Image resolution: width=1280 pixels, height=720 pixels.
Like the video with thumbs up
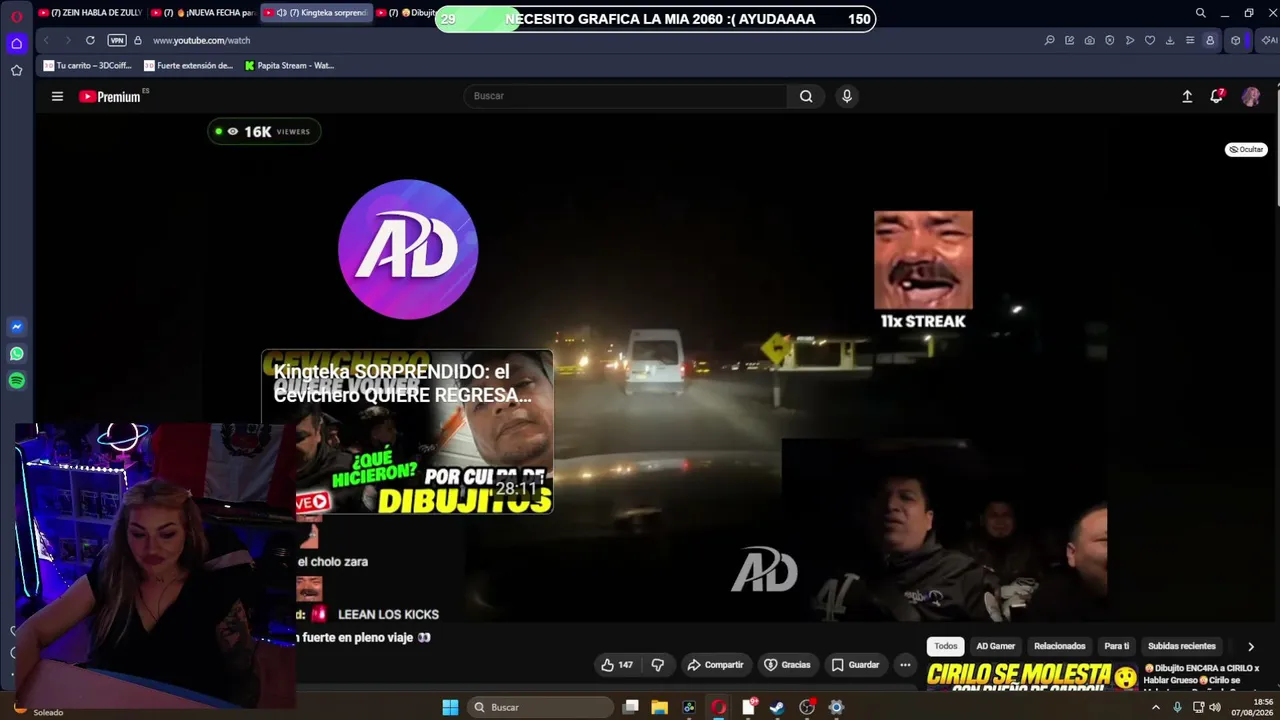tap(616, 665)
